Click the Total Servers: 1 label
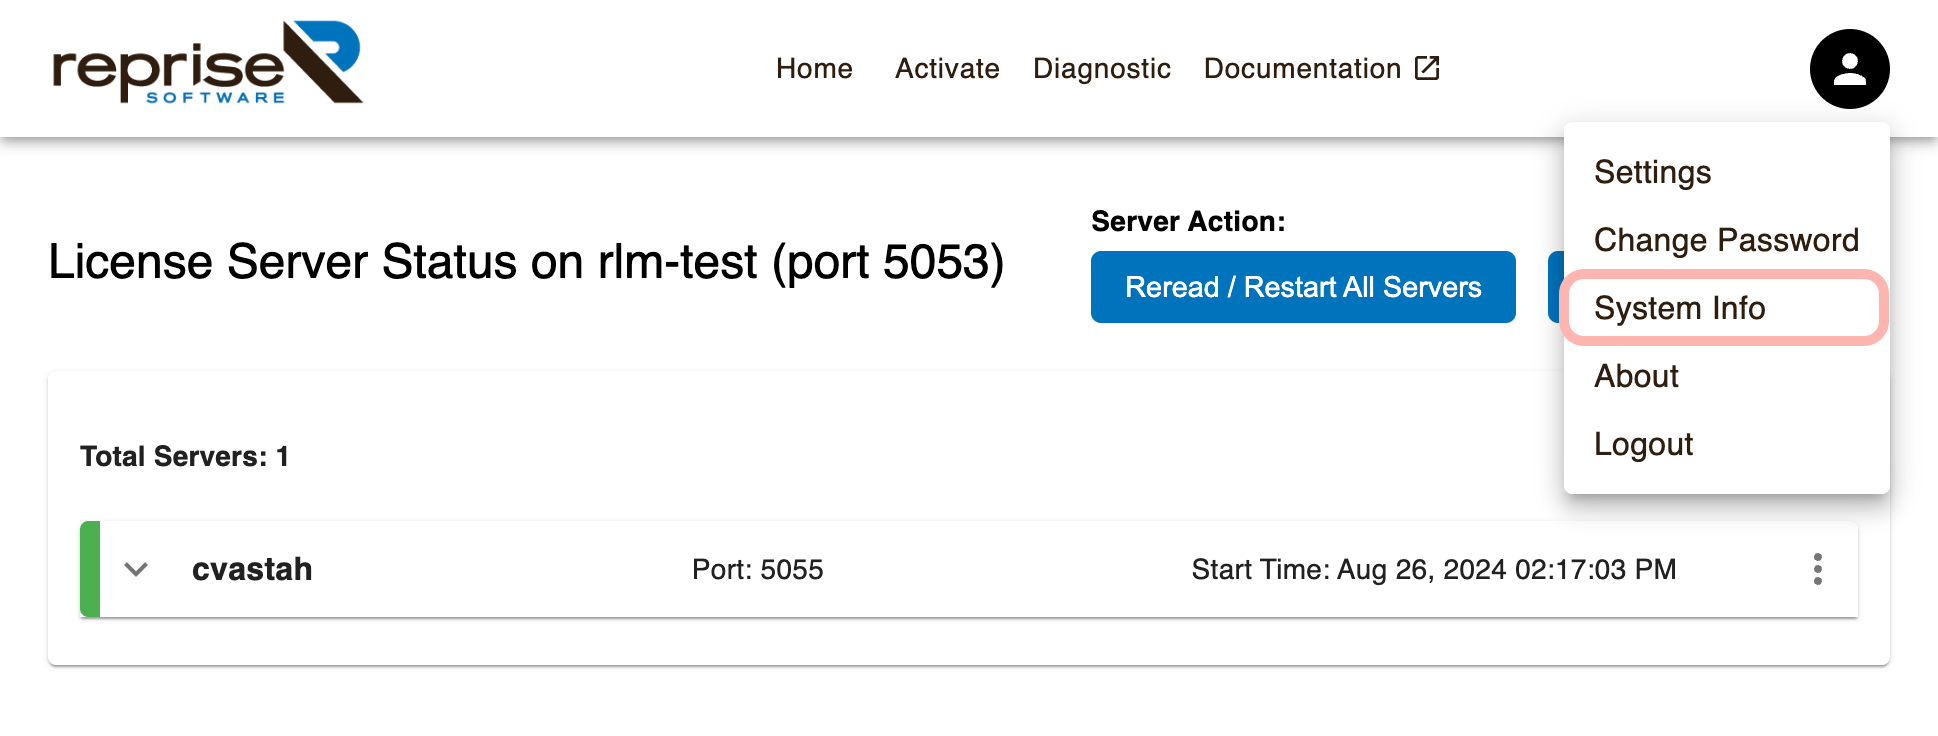The width and height of the screenshot is (1938, 736). 185,456
